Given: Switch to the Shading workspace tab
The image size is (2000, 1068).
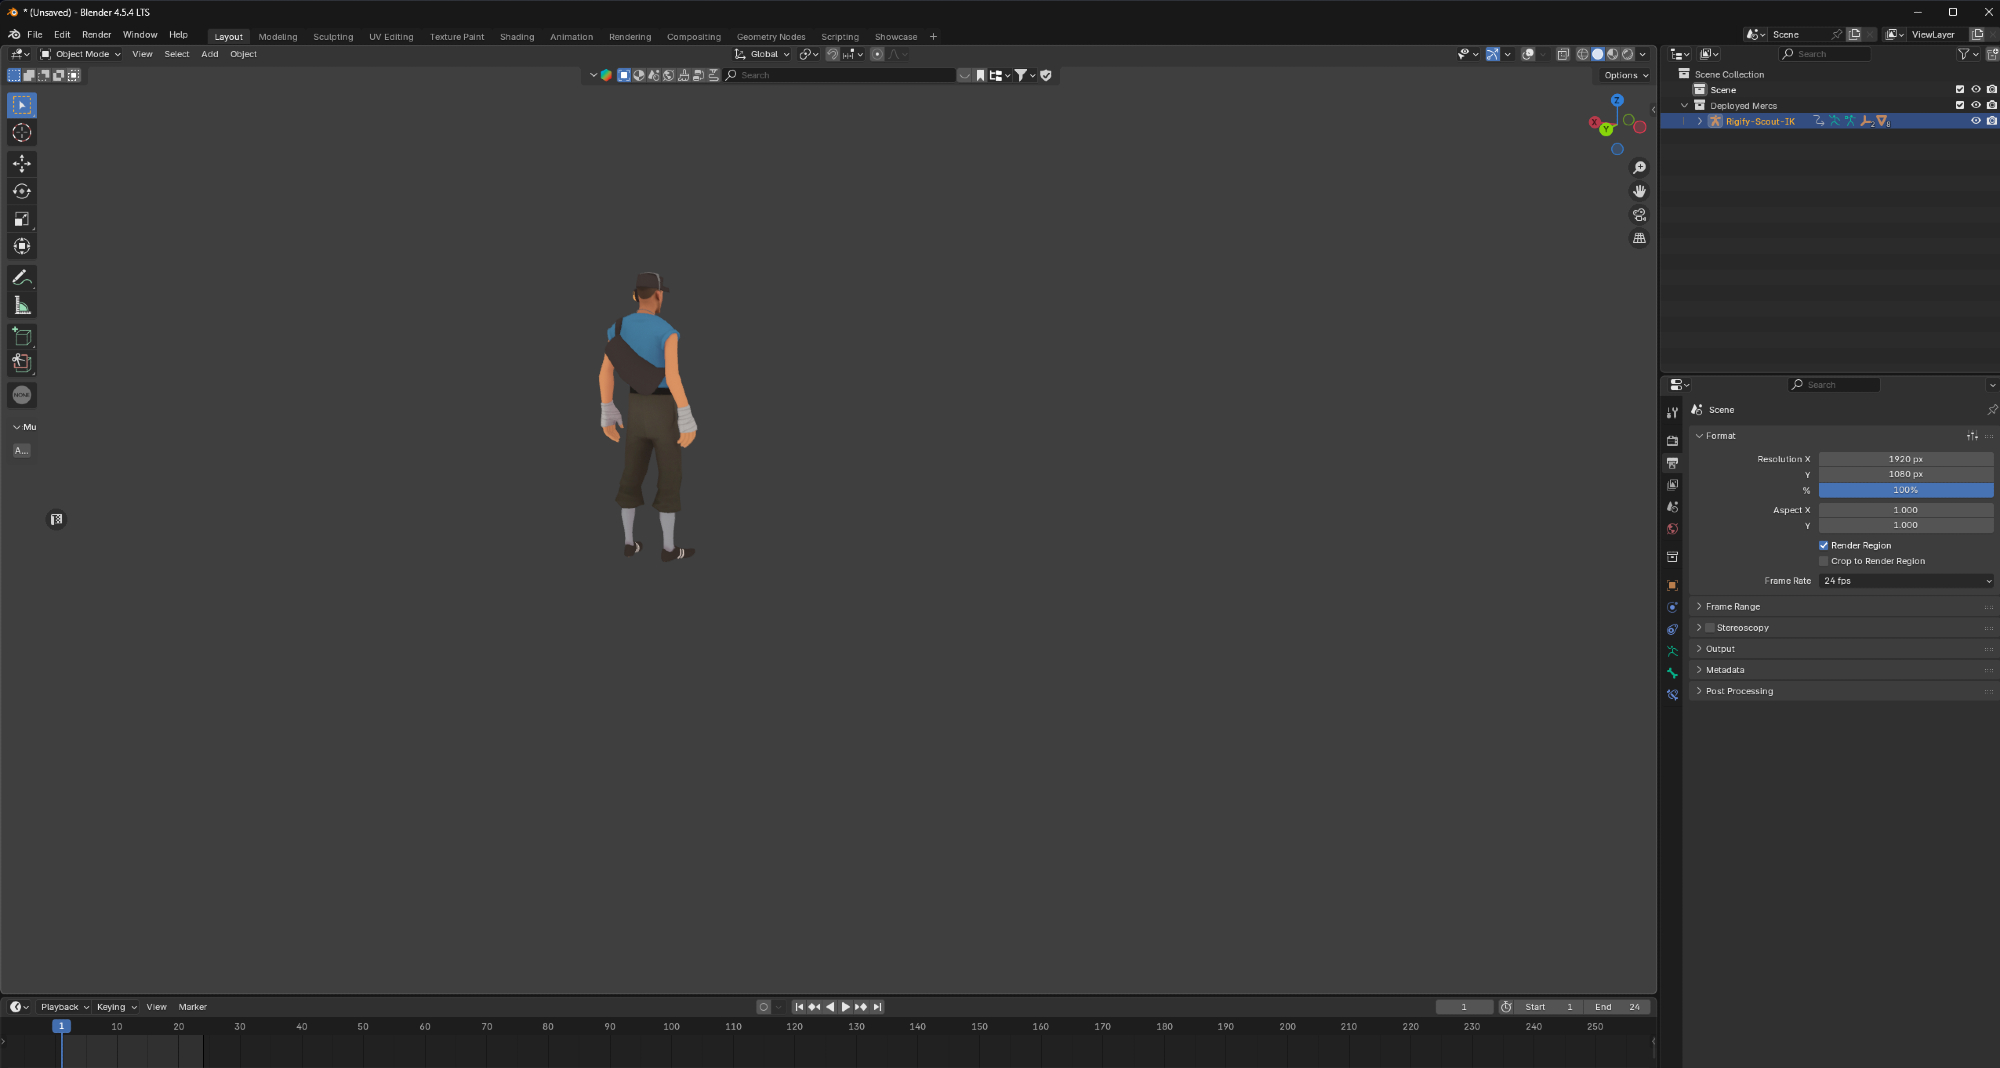Looking at the screenshot, I should pyautogui.click(x=517, y=37).
